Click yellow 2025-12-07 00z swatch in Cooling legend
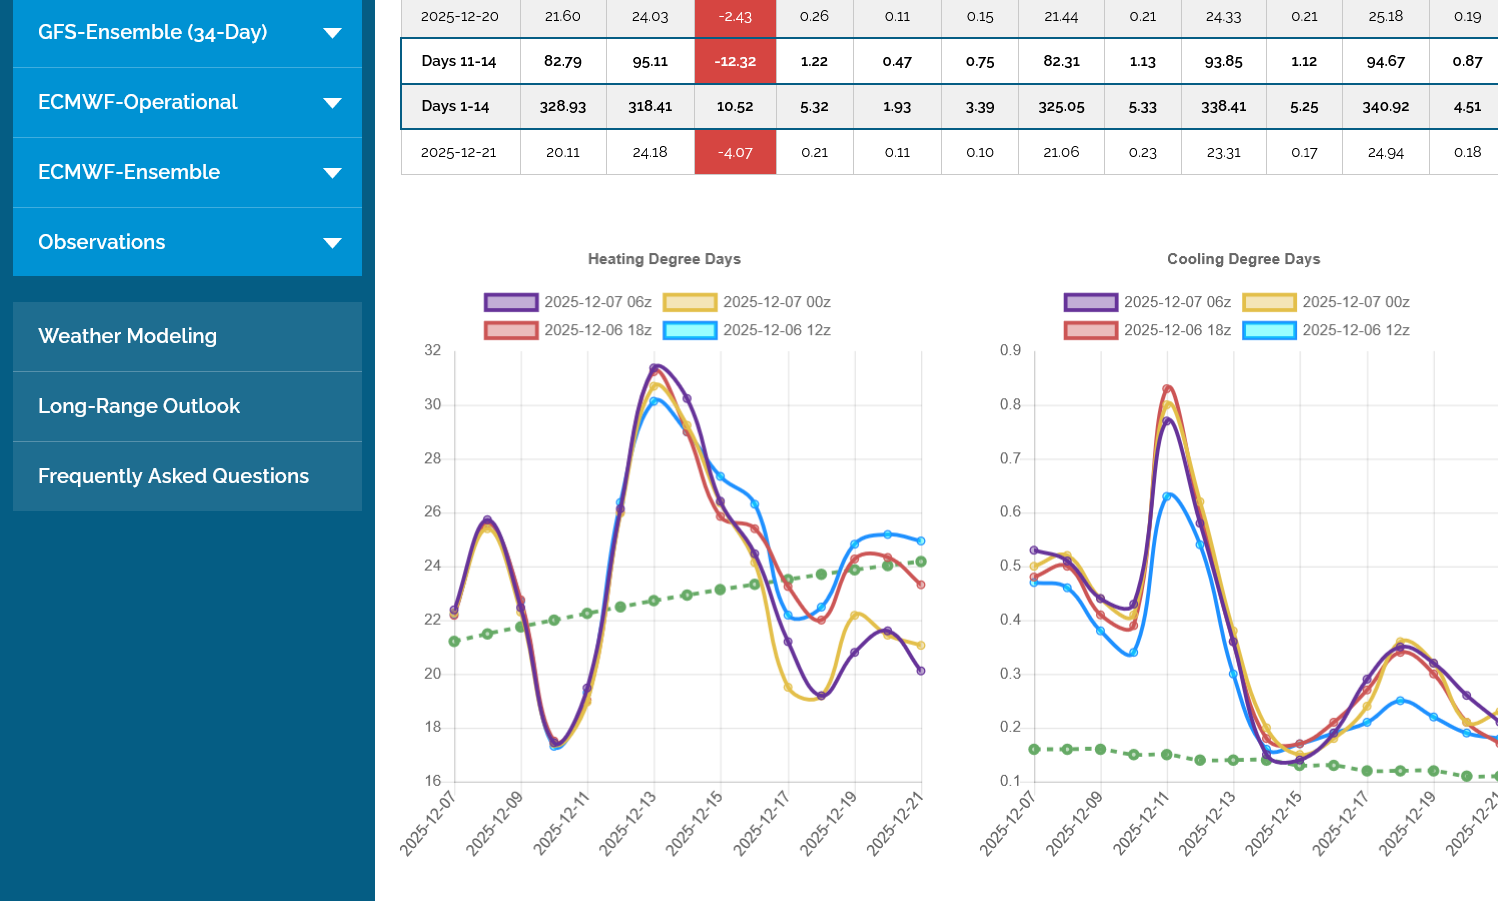 [1269, 302]
